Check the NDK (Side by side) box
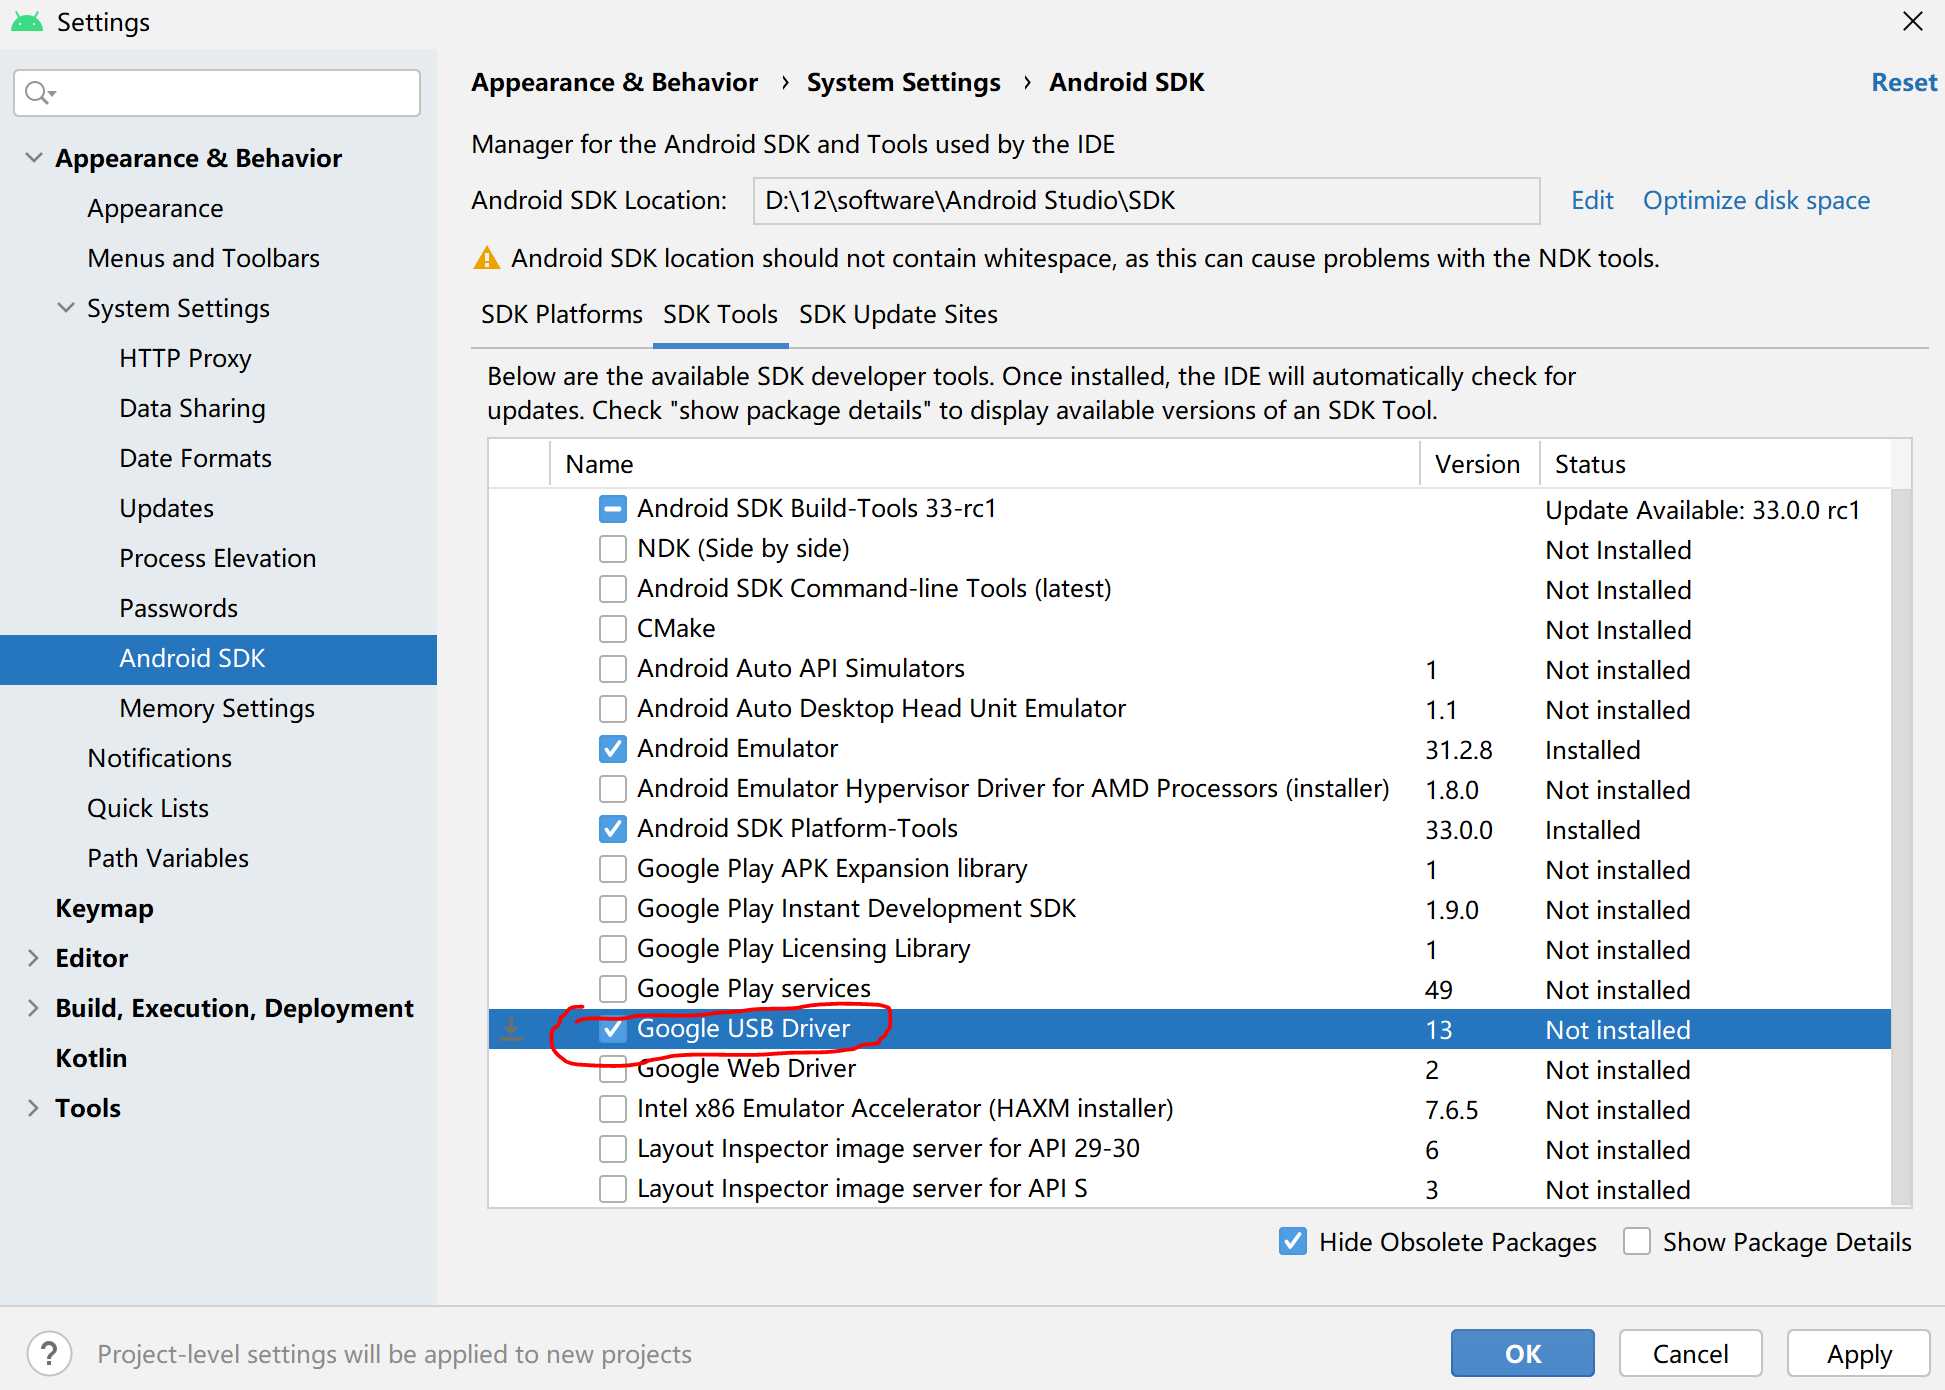 tap(612, 549)
